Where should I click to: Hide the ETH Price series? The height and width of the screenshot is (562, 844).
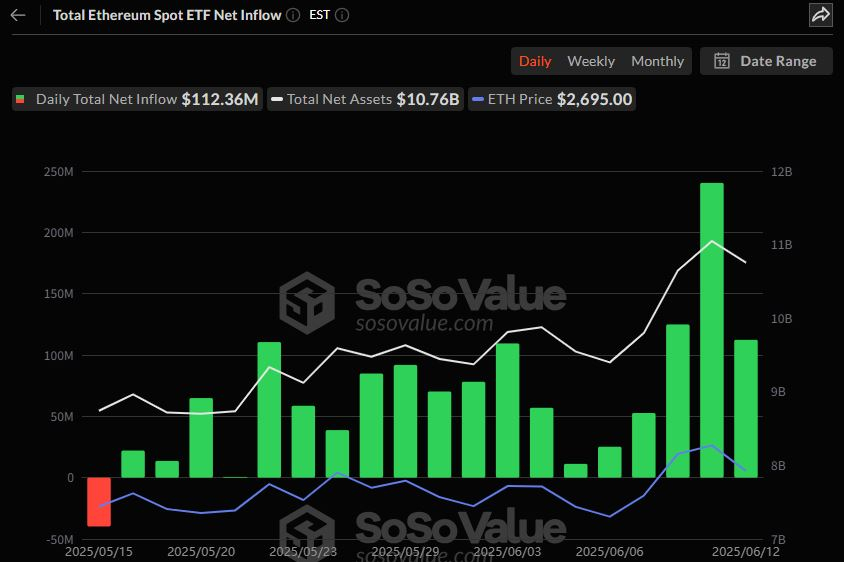coord(552,99)
